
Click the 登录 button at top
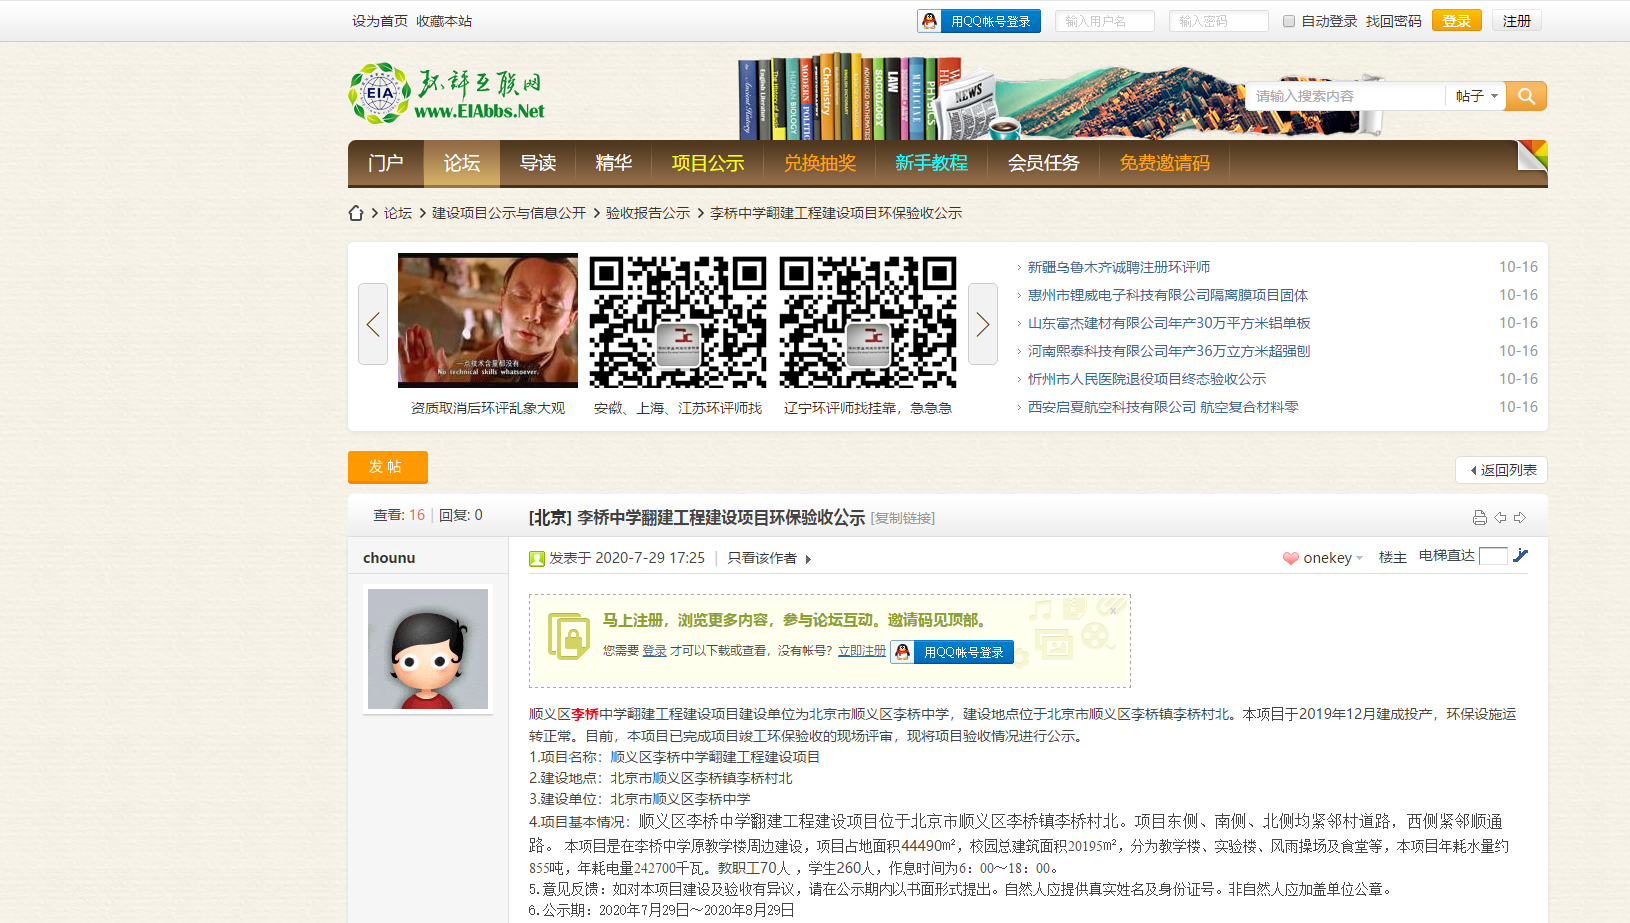click(1457, 21)
